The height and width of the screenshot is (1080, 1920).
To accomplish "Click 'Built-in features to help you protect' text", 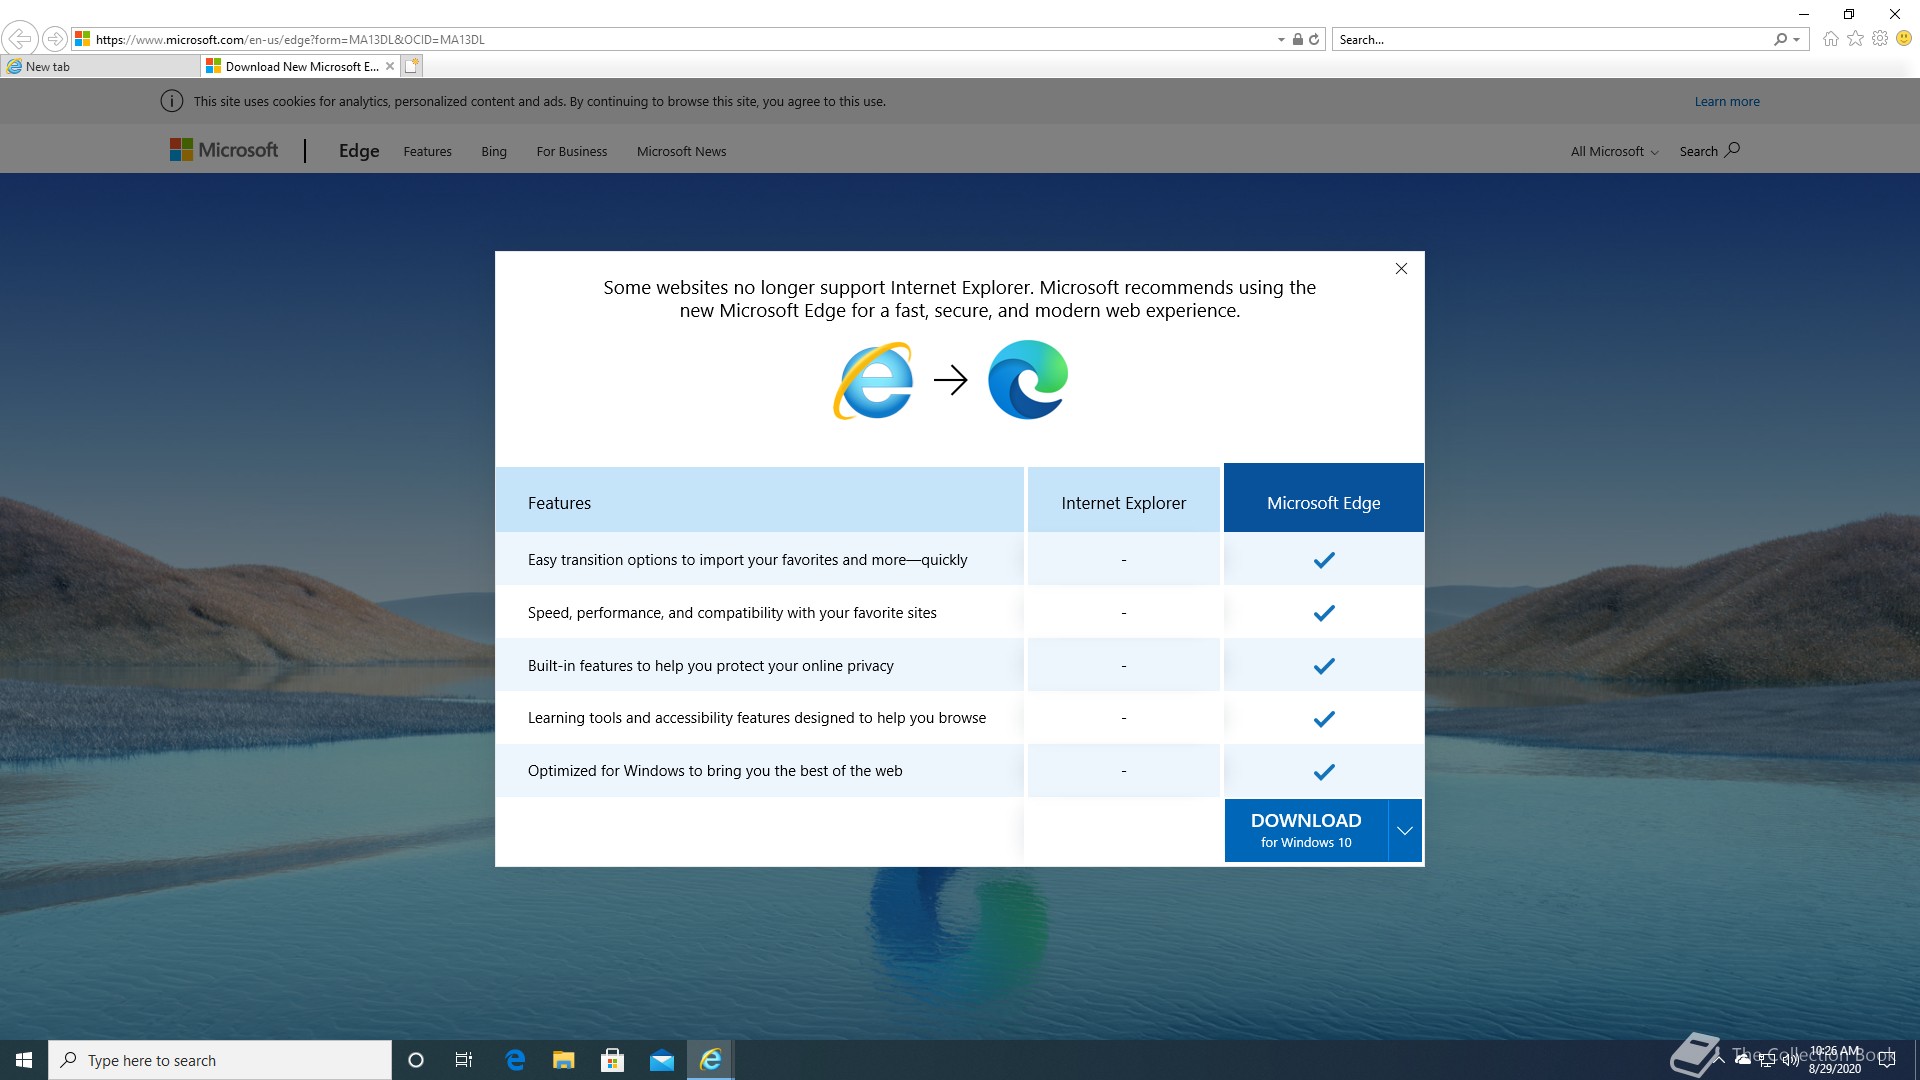I will [711, 666].
